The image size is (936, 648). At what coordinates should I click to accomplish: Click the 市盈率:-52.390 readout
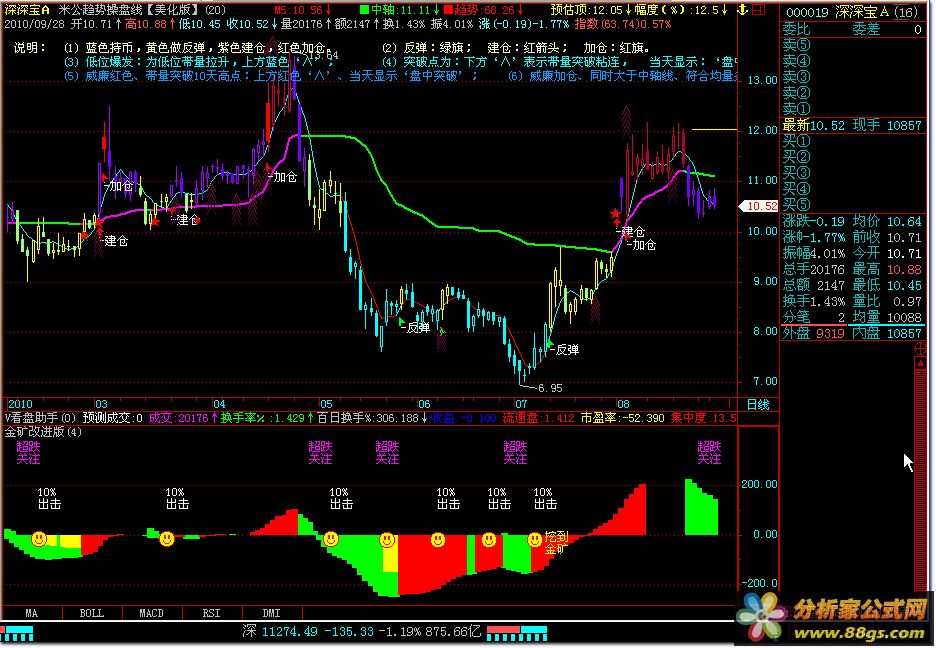623,418
